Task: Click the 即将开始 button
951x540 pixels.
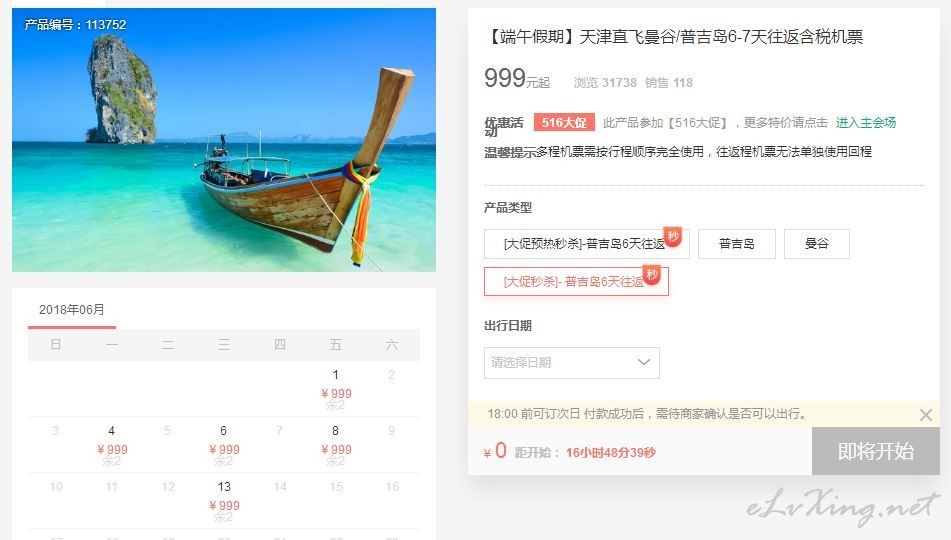Action: click(875, 451)
